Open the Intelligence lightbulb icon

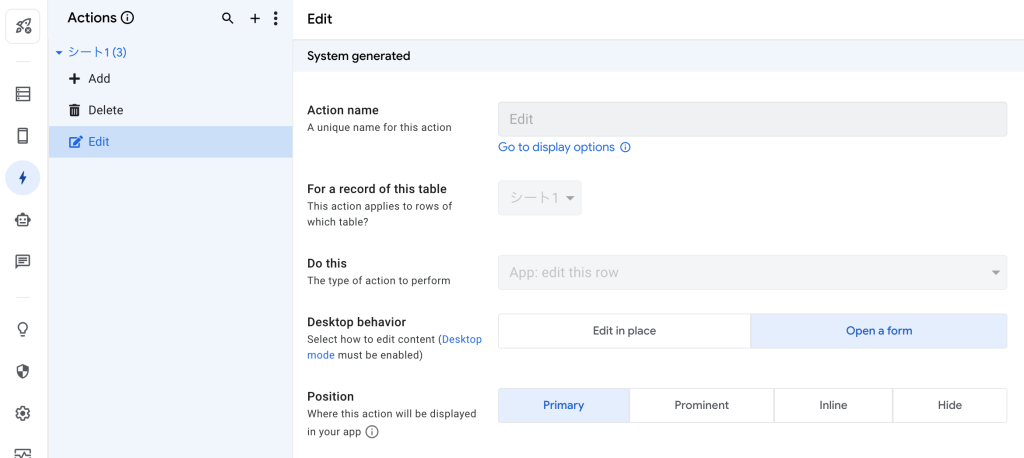(x=23, y=329)
